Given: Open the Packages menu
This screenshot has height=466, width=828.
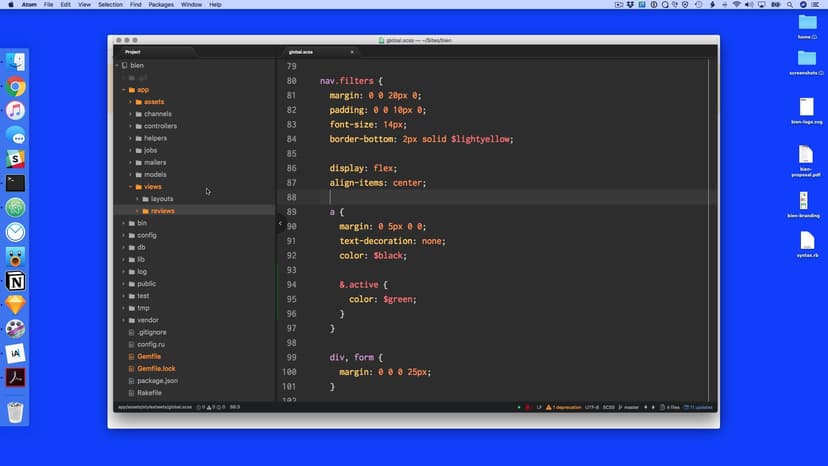Looking at the screenshot, I should coord(160,5).
